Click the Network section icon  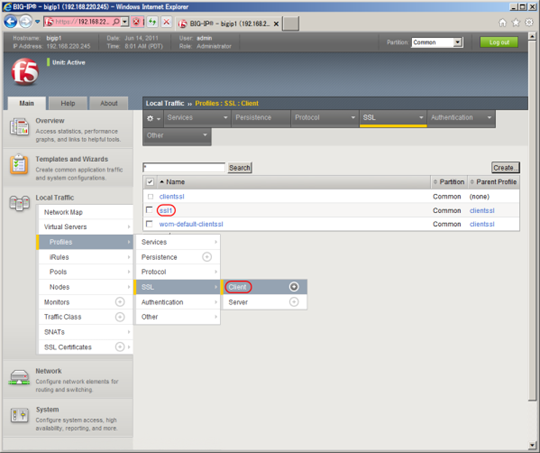pyautogui.click(x=19, y=377)
